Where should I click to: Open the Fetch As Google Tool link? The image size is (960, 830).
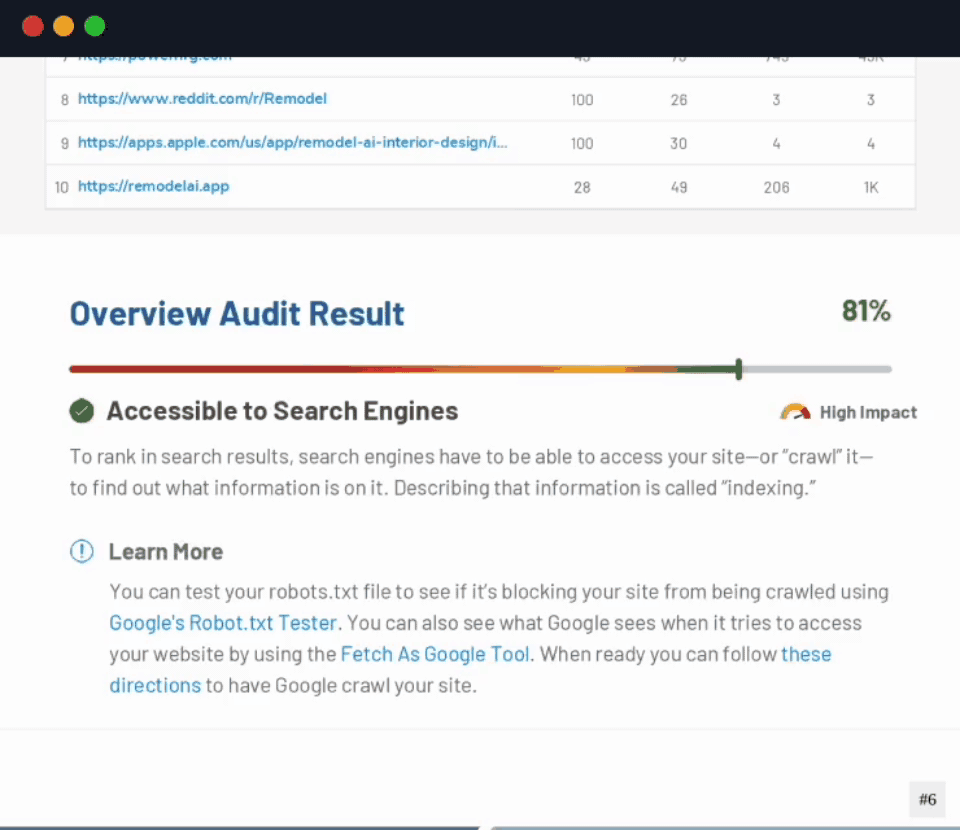pos(435,654)
